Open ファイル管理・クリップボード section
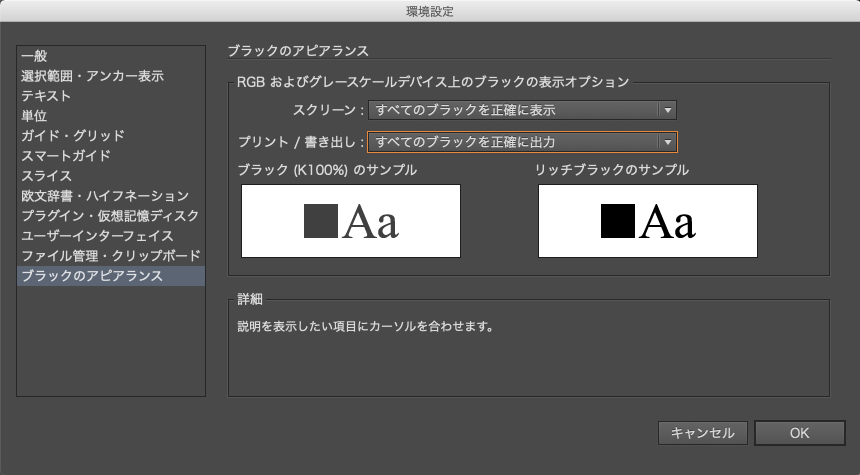 pyautogui.click(x=111, y=256)
